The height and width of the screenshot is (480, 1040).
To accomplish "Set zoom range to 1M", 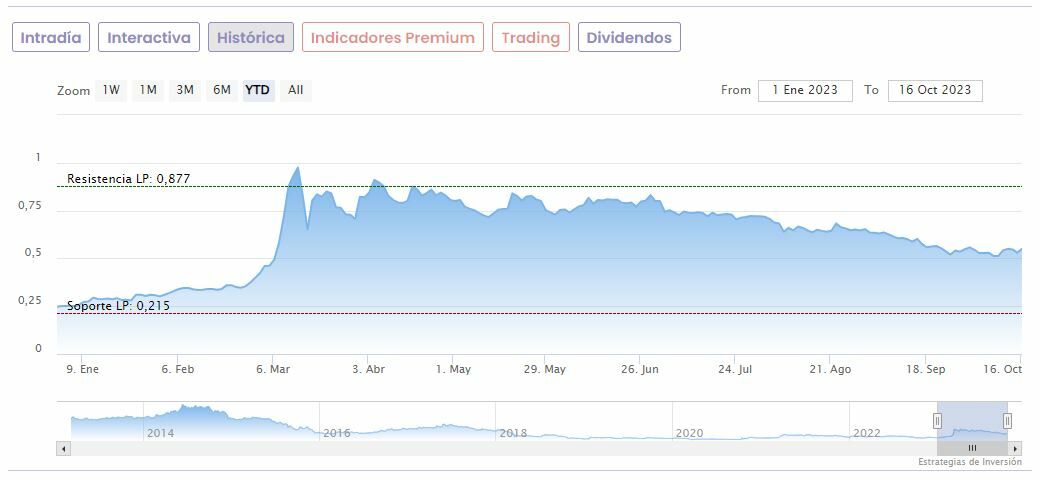I will [x=148, y=90].
